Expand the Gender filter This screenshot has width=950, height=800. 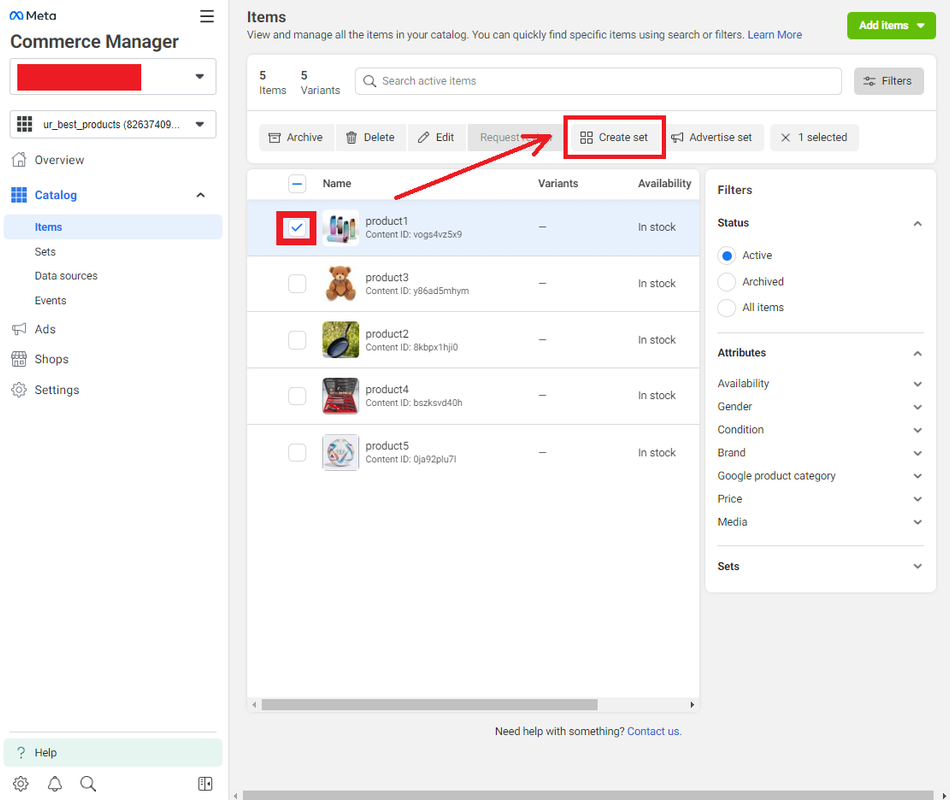(x=917, y=407)
